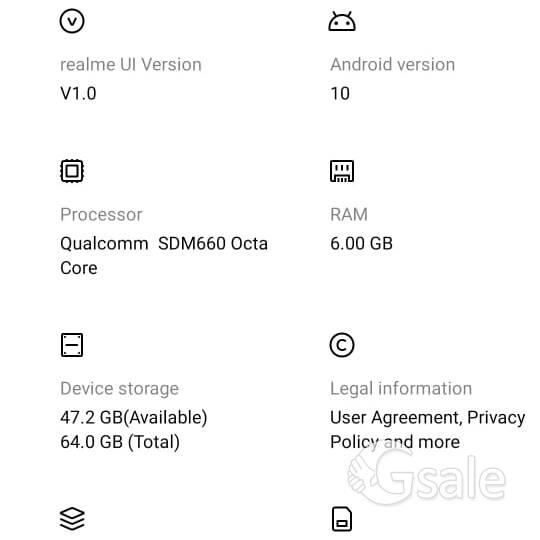Tap the Device storage drive icon
This screenshot has height=540, width=540.
(x=72, y=345)
